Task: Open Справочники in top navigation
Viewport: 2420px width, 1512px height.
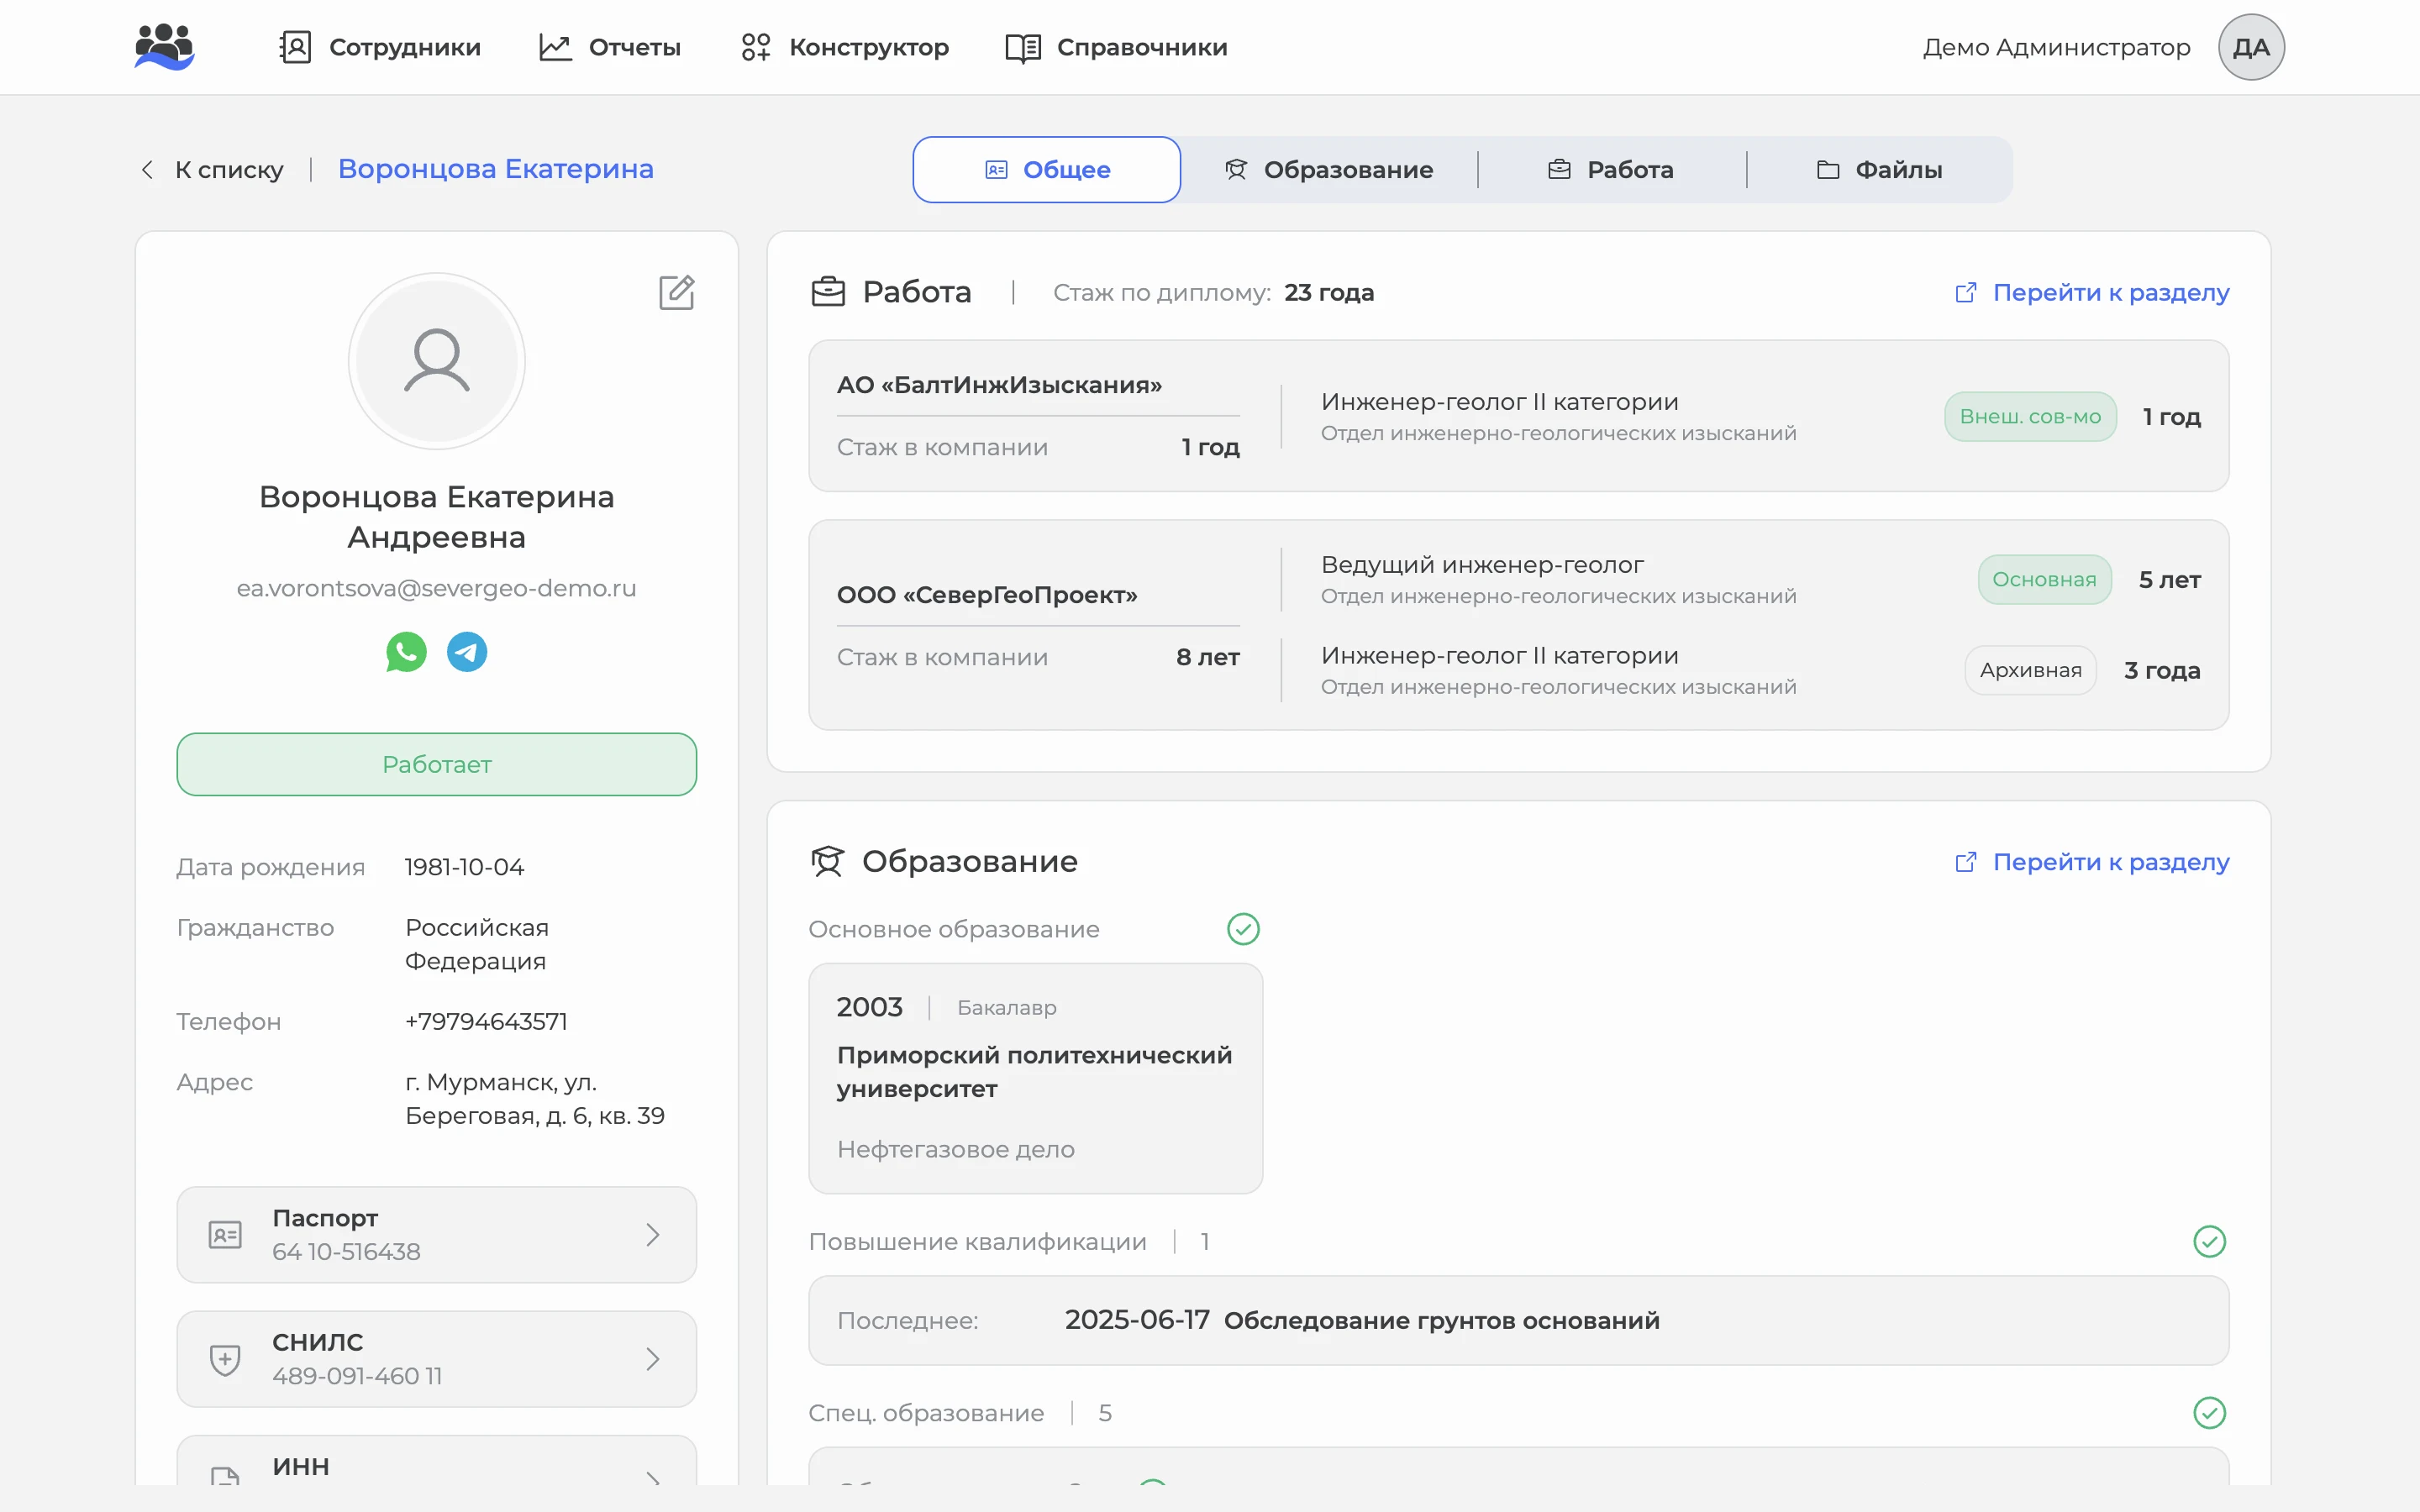Action: pos(1117,47)
